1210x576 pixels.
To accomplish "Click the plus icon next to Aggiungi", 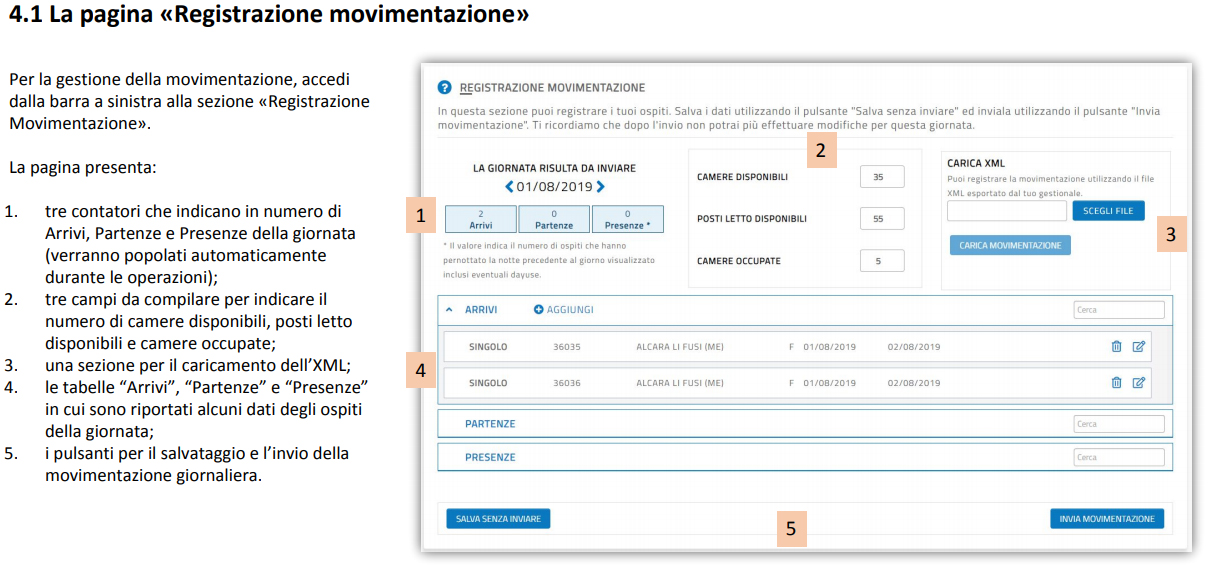I will coord(538,310).
